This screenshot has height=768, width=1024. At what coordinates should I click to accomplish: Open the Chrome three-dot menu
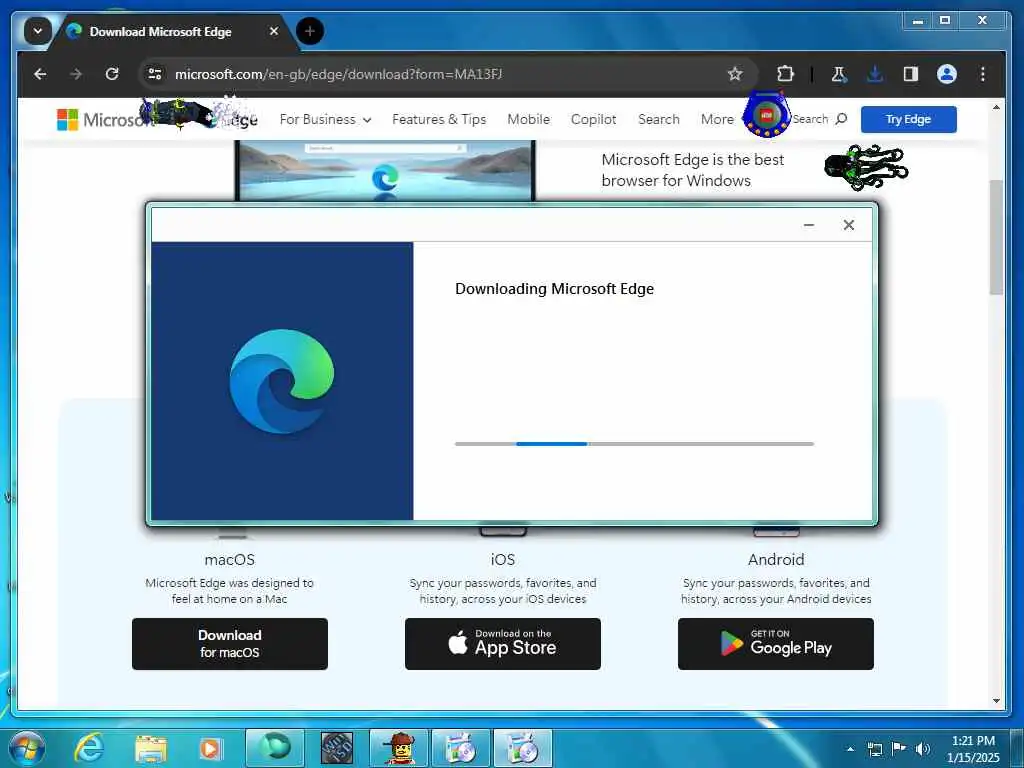coord(982,74)
